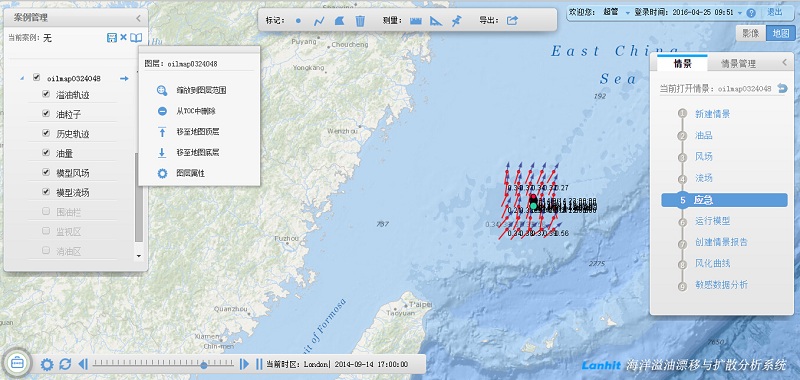The height and width of the screenshot is (380, 800).
Task: Choose 从TOC中删除 menu entry
Action: (x=197, y=111)
